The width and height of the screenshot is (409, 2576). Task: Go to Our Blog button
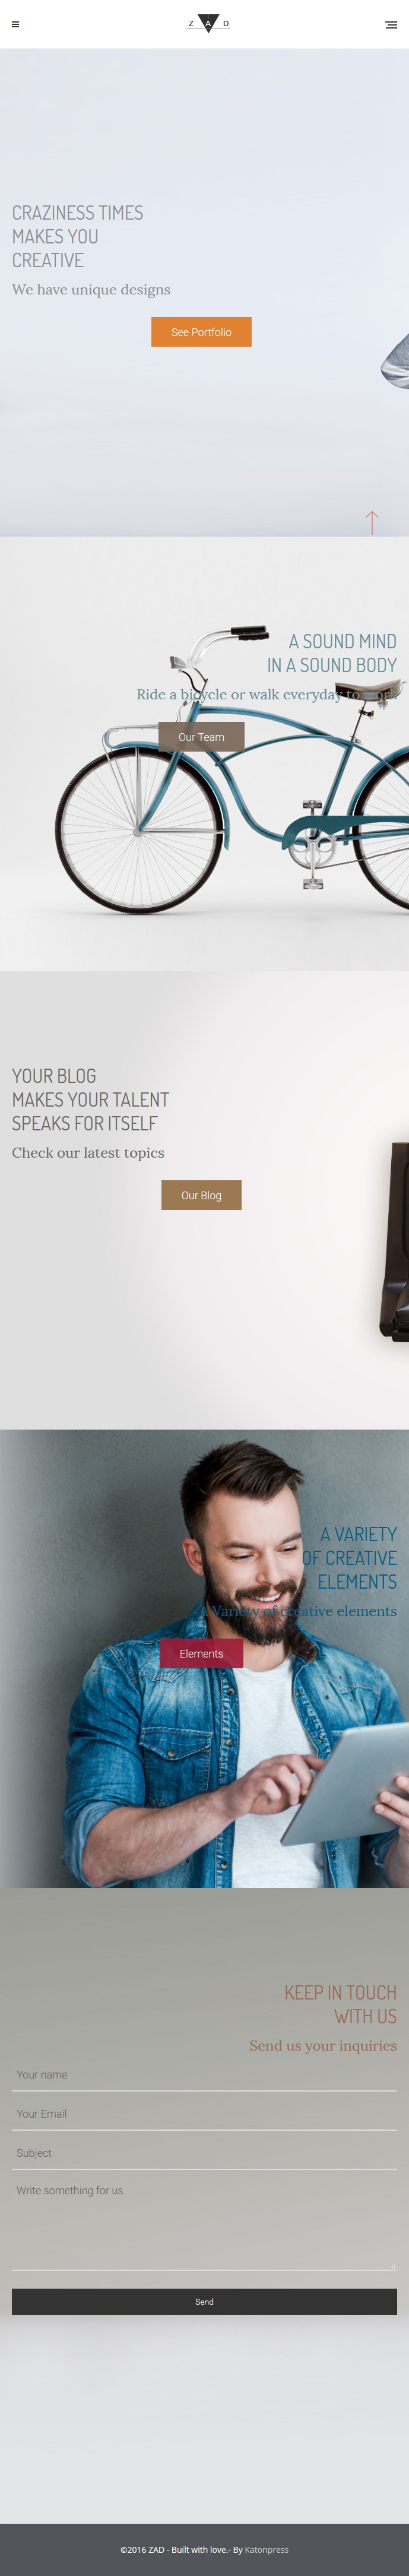tap(201, 1195)
